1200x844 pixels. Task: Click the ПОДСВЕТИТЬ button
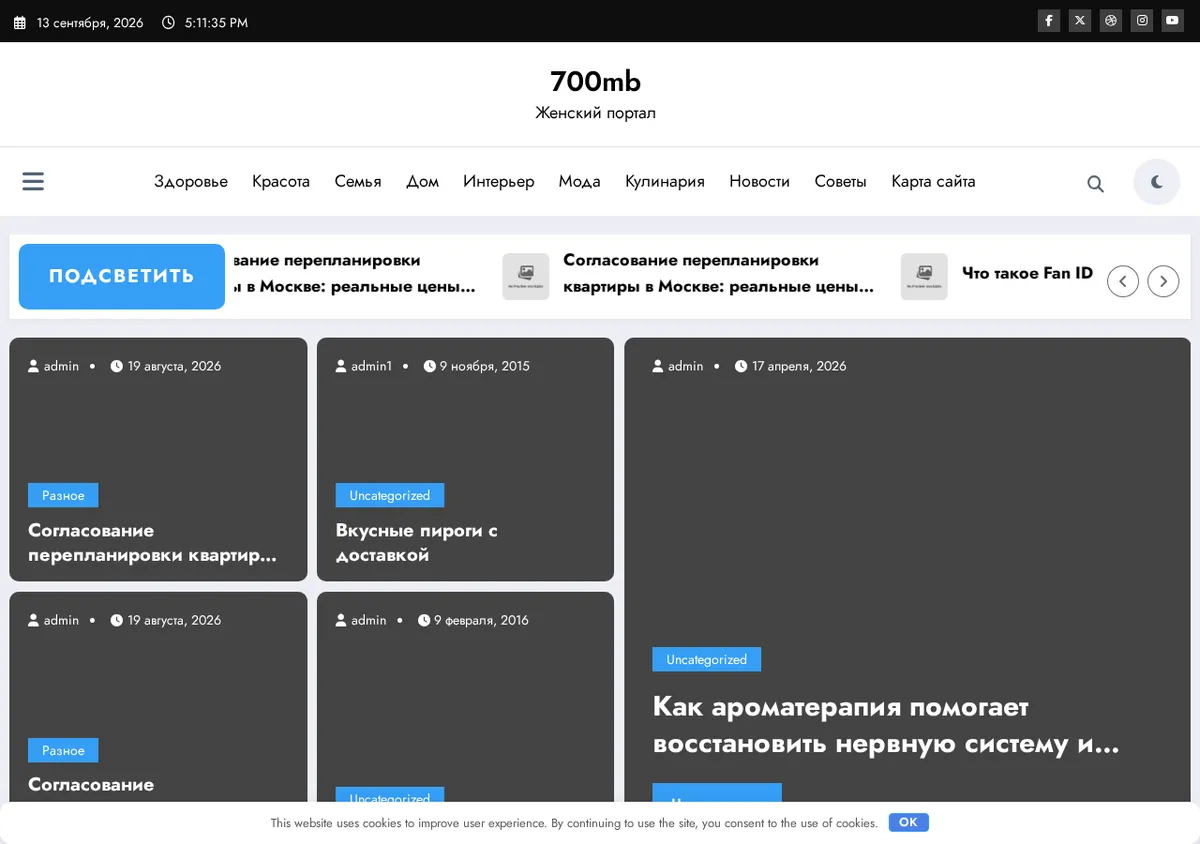coord(122,276)
